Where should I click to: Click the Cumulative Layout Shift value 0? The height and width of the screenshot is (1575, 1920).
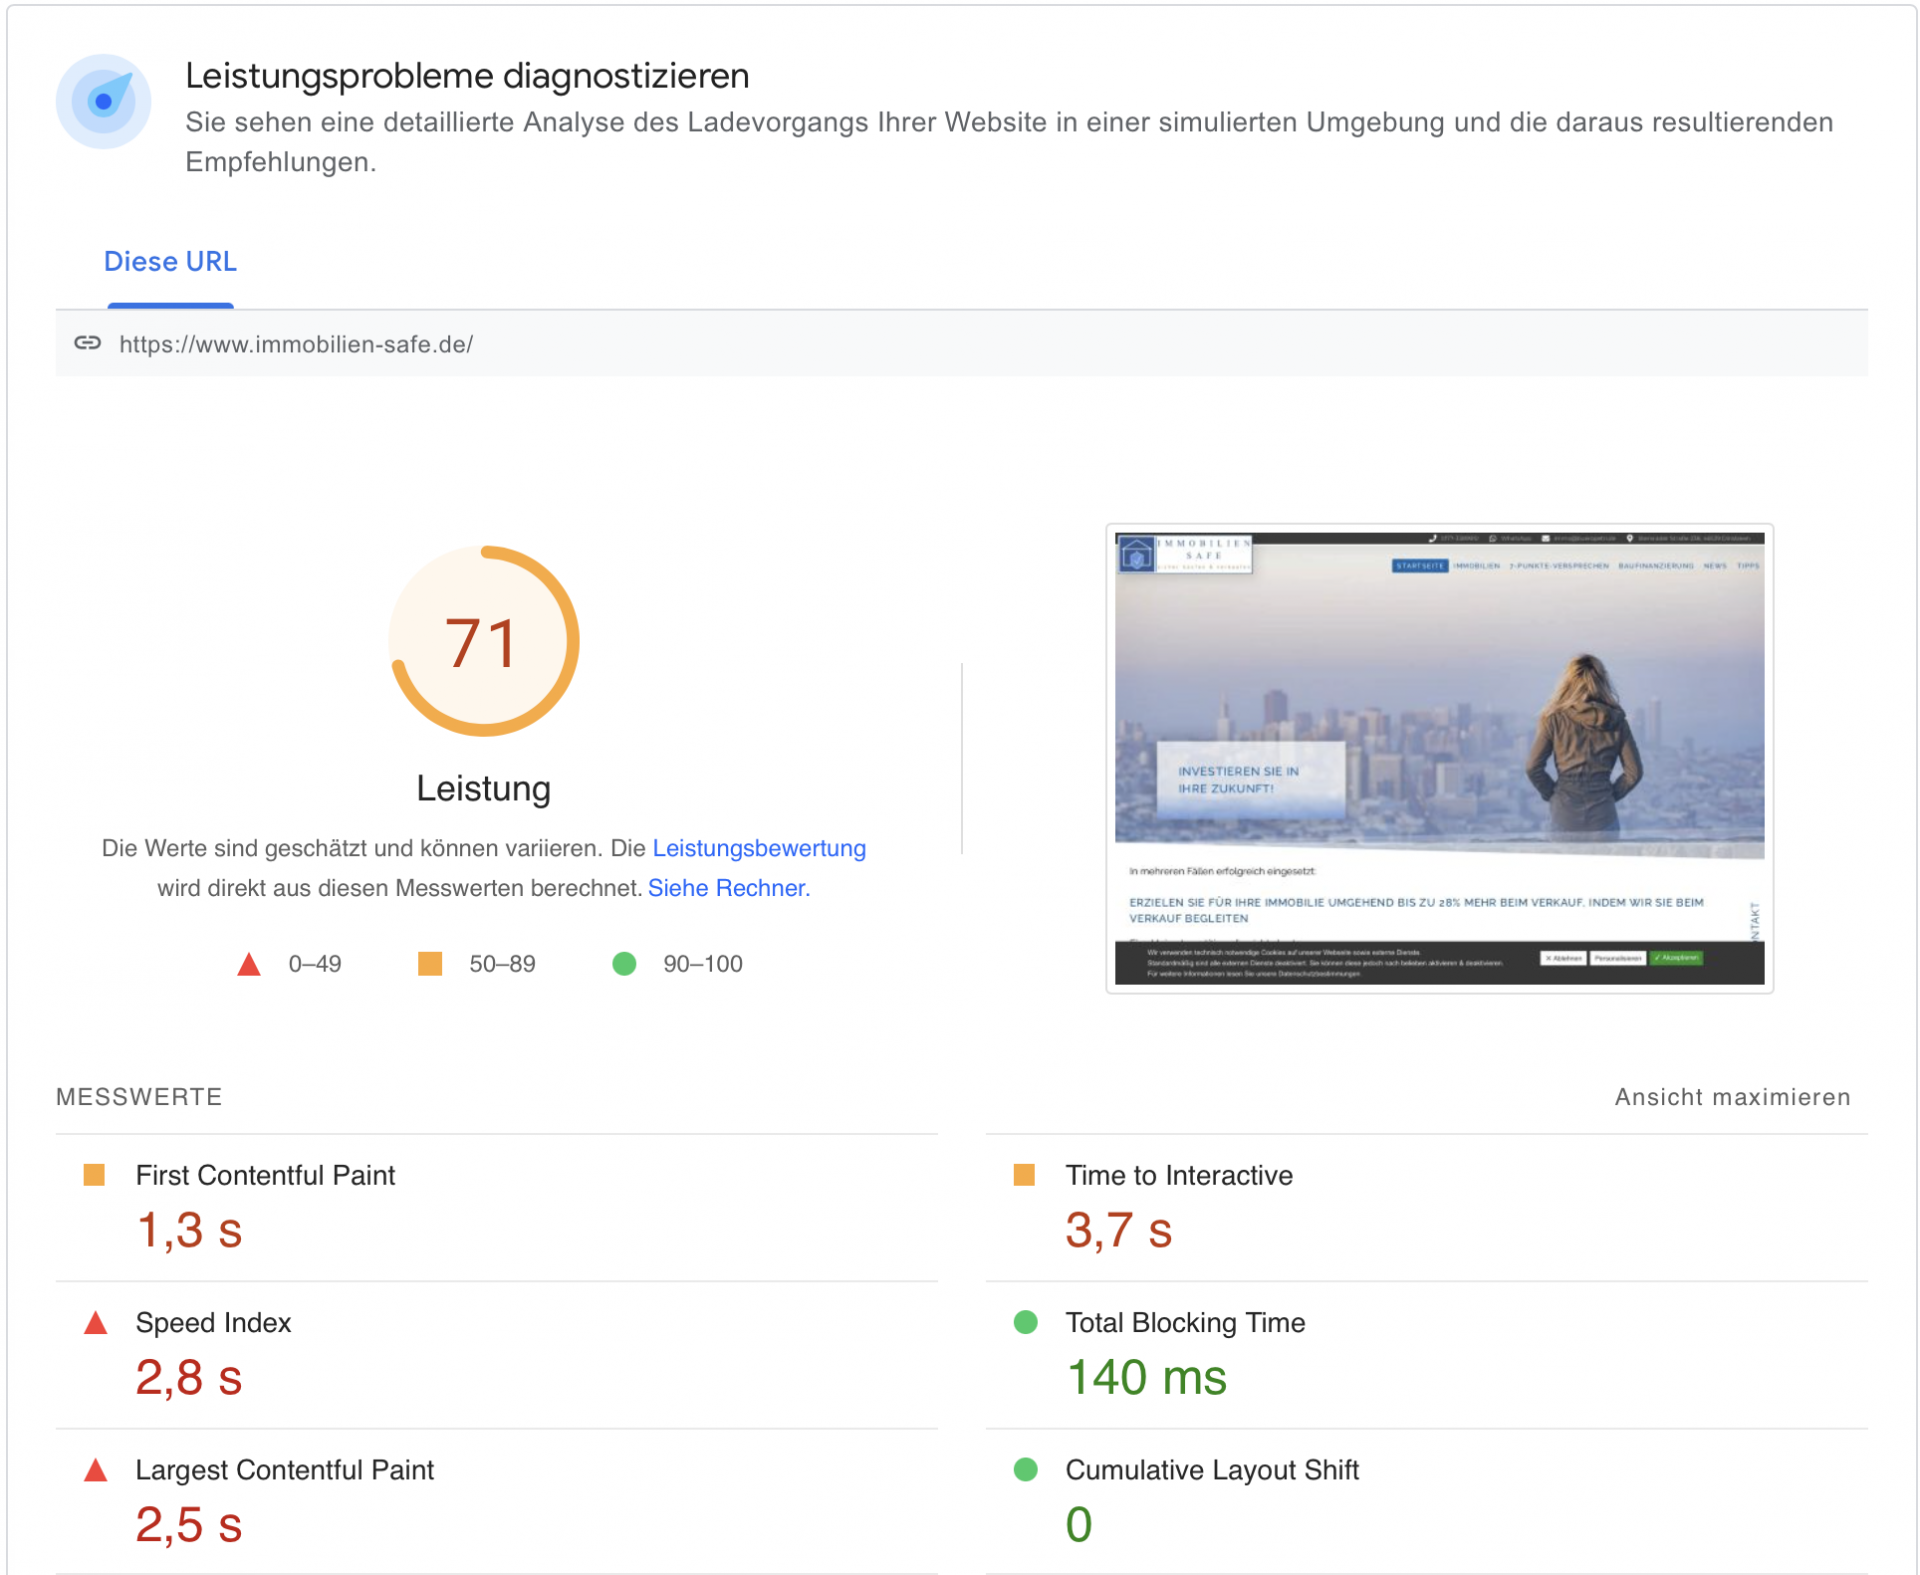[1079, 1525]
